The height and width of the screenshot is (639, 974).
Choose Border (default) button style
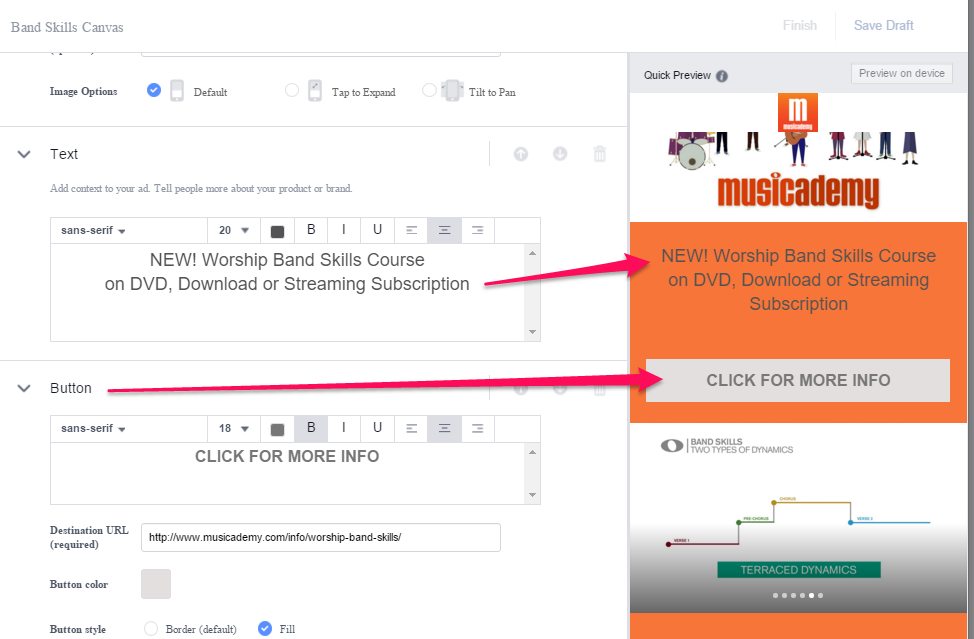151,628
